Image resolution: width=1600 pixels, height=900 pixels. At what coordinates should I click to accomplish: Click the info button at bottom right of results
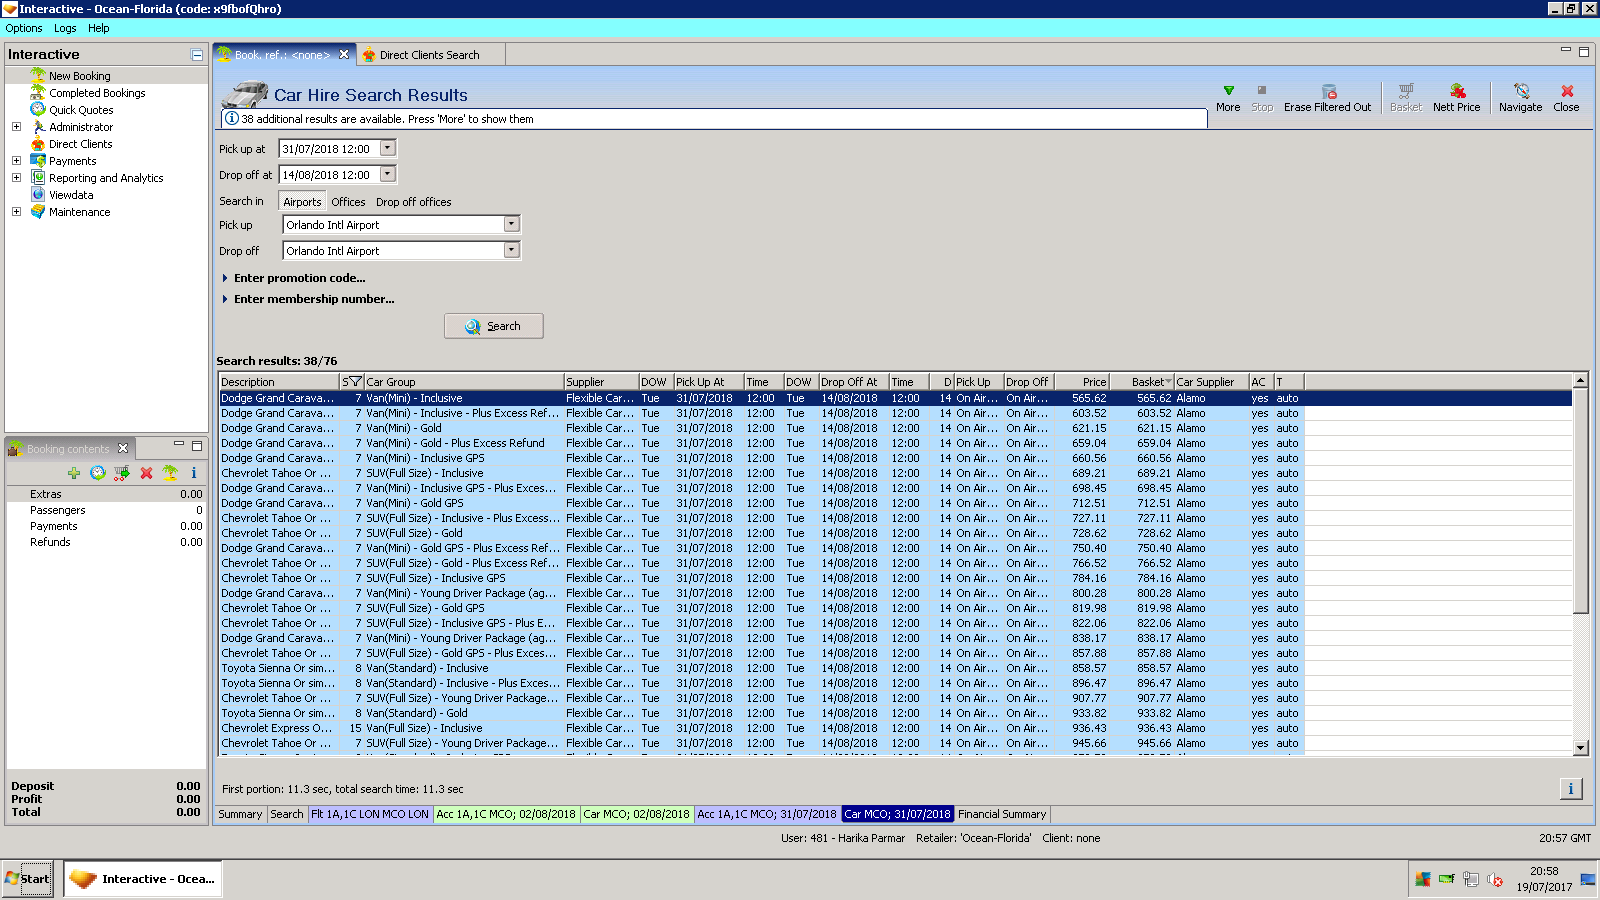coord(1570,789)
